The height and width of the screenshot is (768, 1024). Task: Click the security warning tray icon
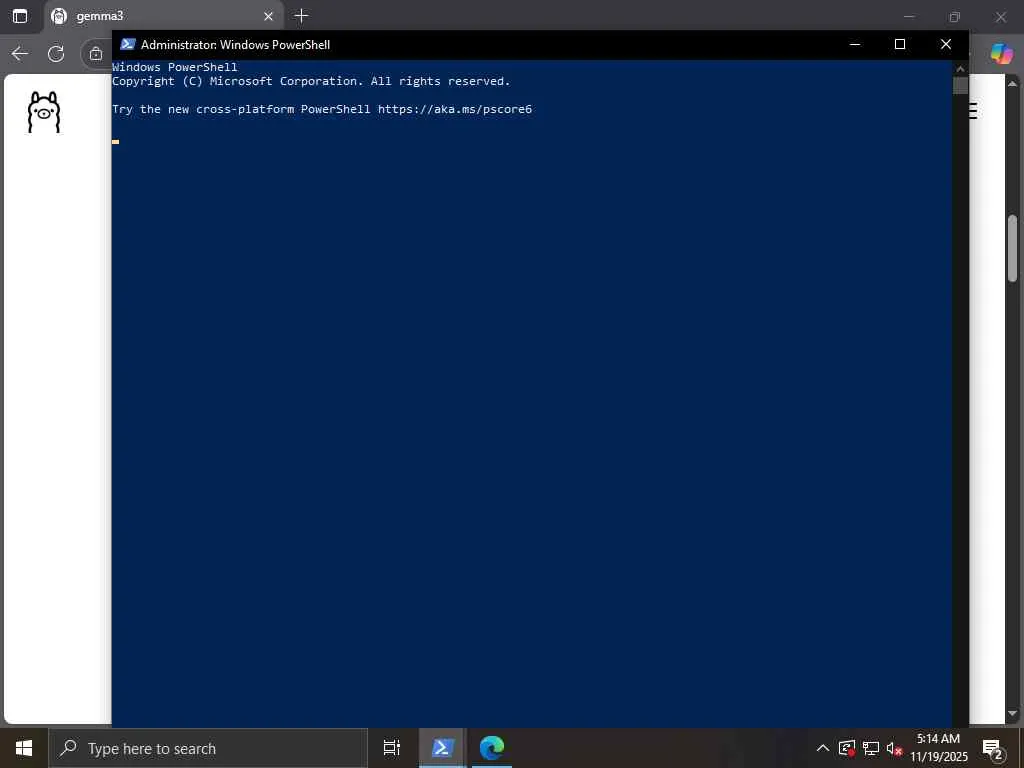tap(847, 748)
